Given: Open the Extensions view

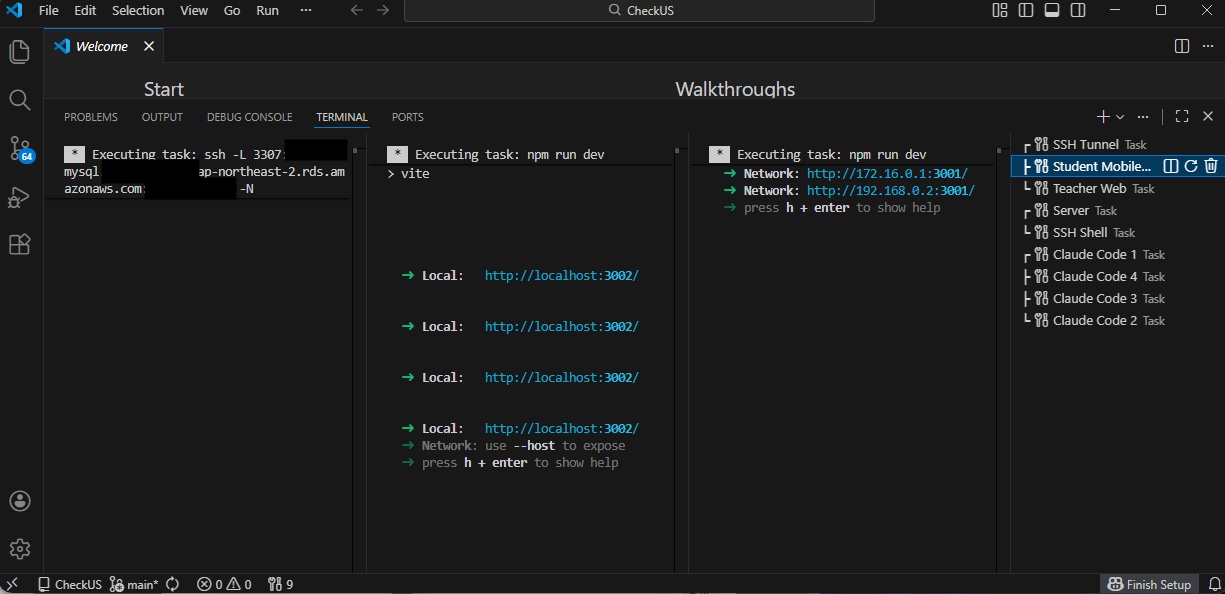Looking at the screenshot, I should tap(19, 244).
